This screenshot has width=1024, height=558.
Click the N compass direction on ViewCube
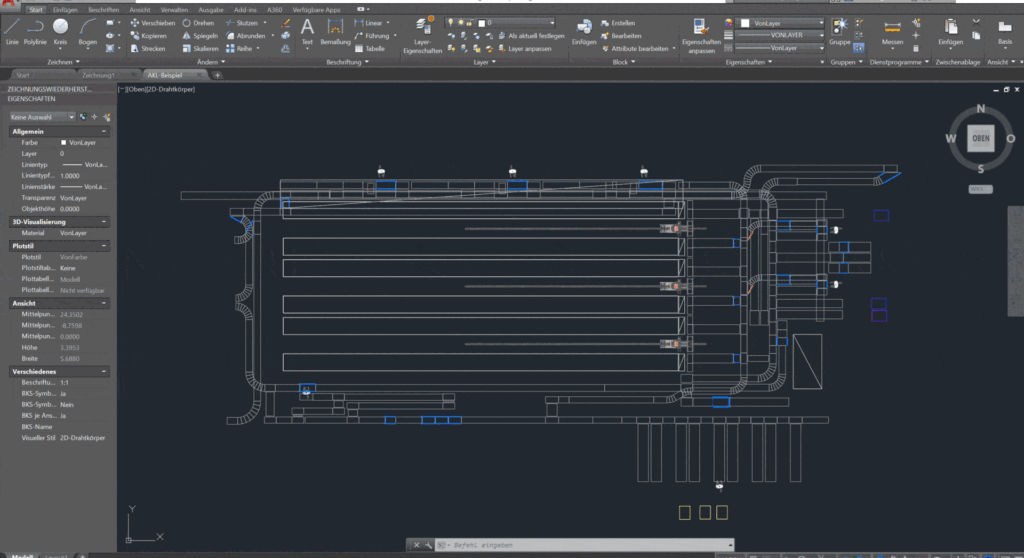click(980, 108)
